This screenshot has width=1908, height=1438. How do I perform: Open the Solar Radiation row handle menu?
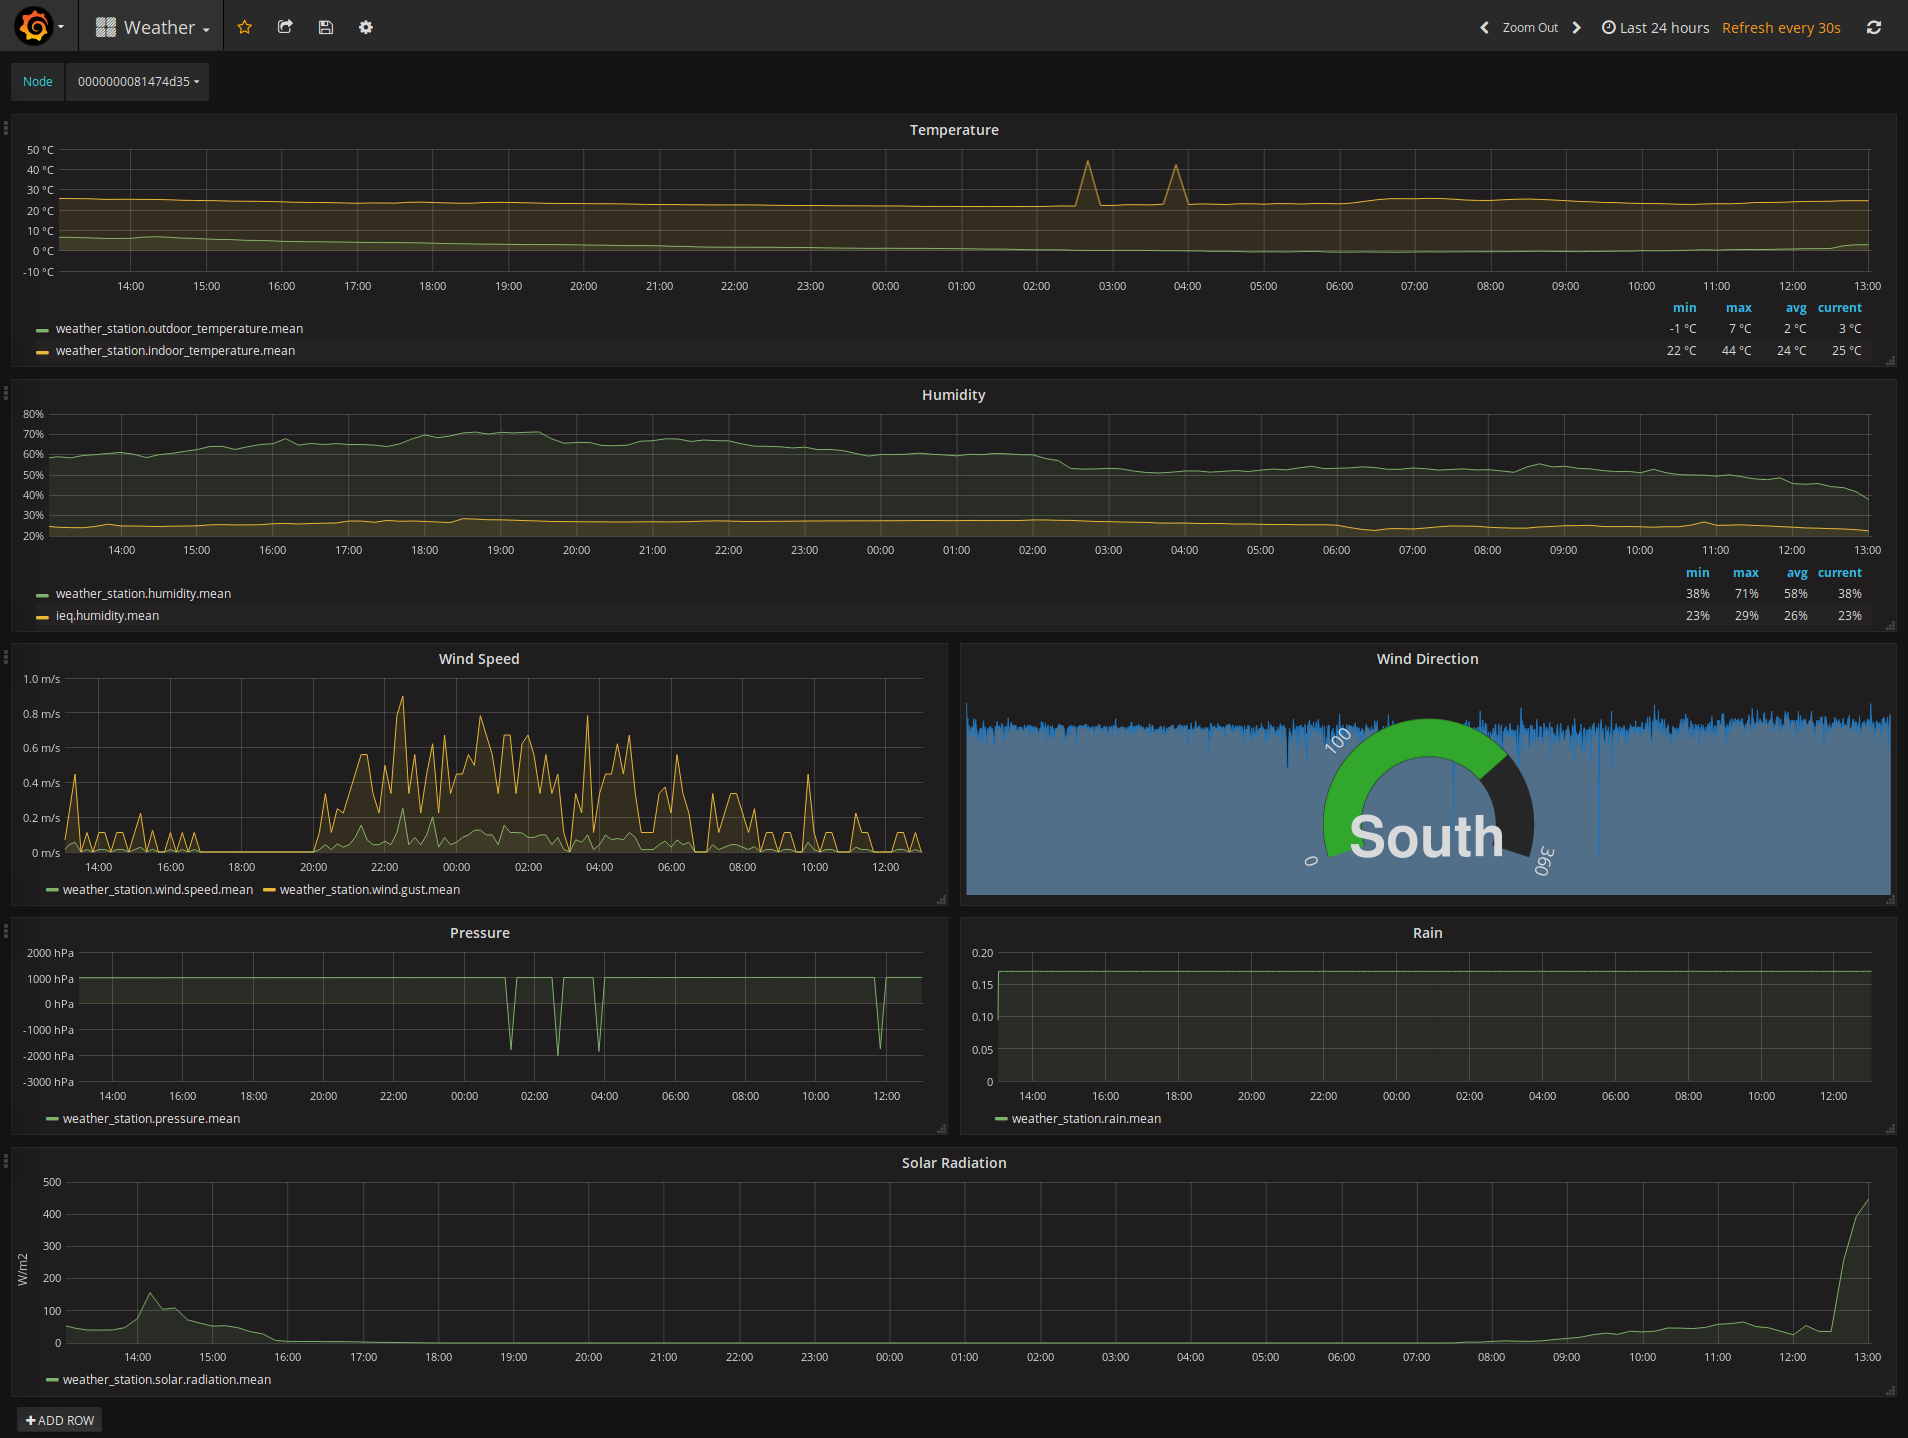click(6, 1161)
